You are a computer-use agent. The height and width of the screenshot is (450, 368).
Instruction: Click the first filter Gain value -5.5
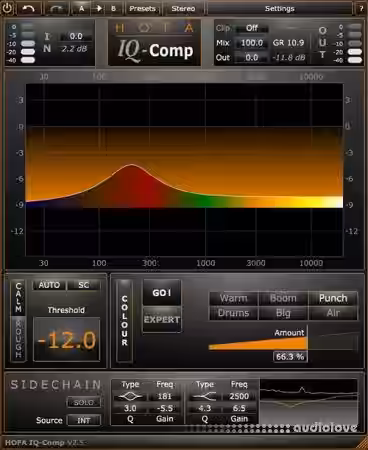pos(165,408)
